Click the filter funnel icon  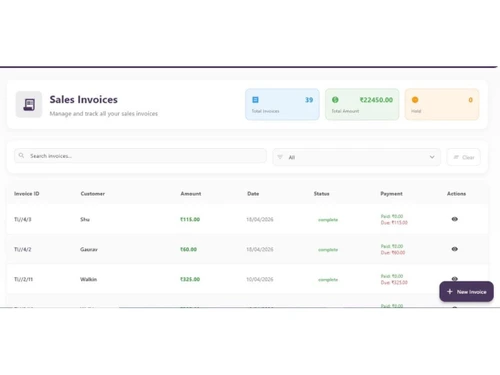(x=280, y=157)
